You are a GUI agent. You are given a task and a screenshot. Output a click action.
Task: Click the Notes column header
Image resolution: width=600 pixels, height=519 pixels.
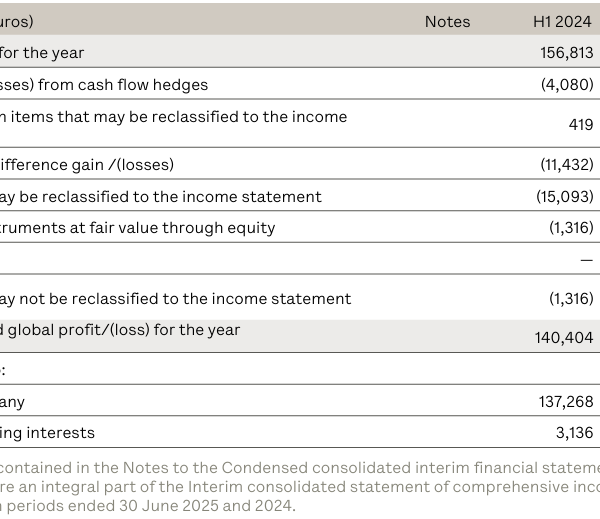coord(447,21)
